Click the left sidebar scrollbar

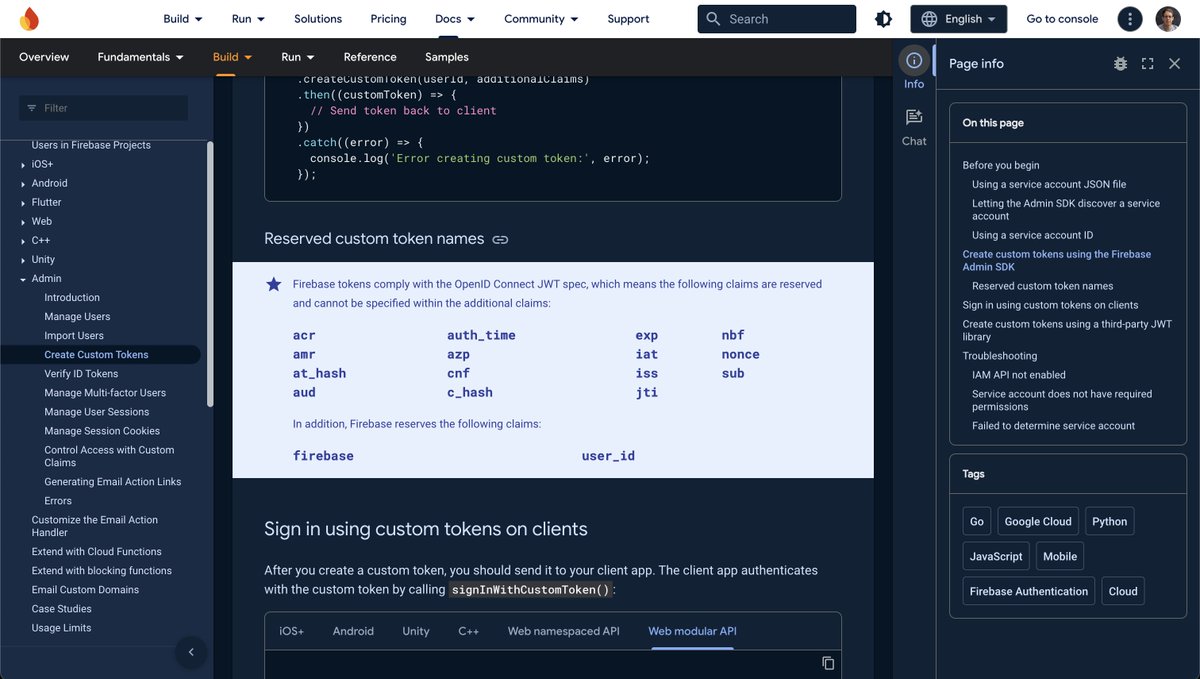coord(210,275)
